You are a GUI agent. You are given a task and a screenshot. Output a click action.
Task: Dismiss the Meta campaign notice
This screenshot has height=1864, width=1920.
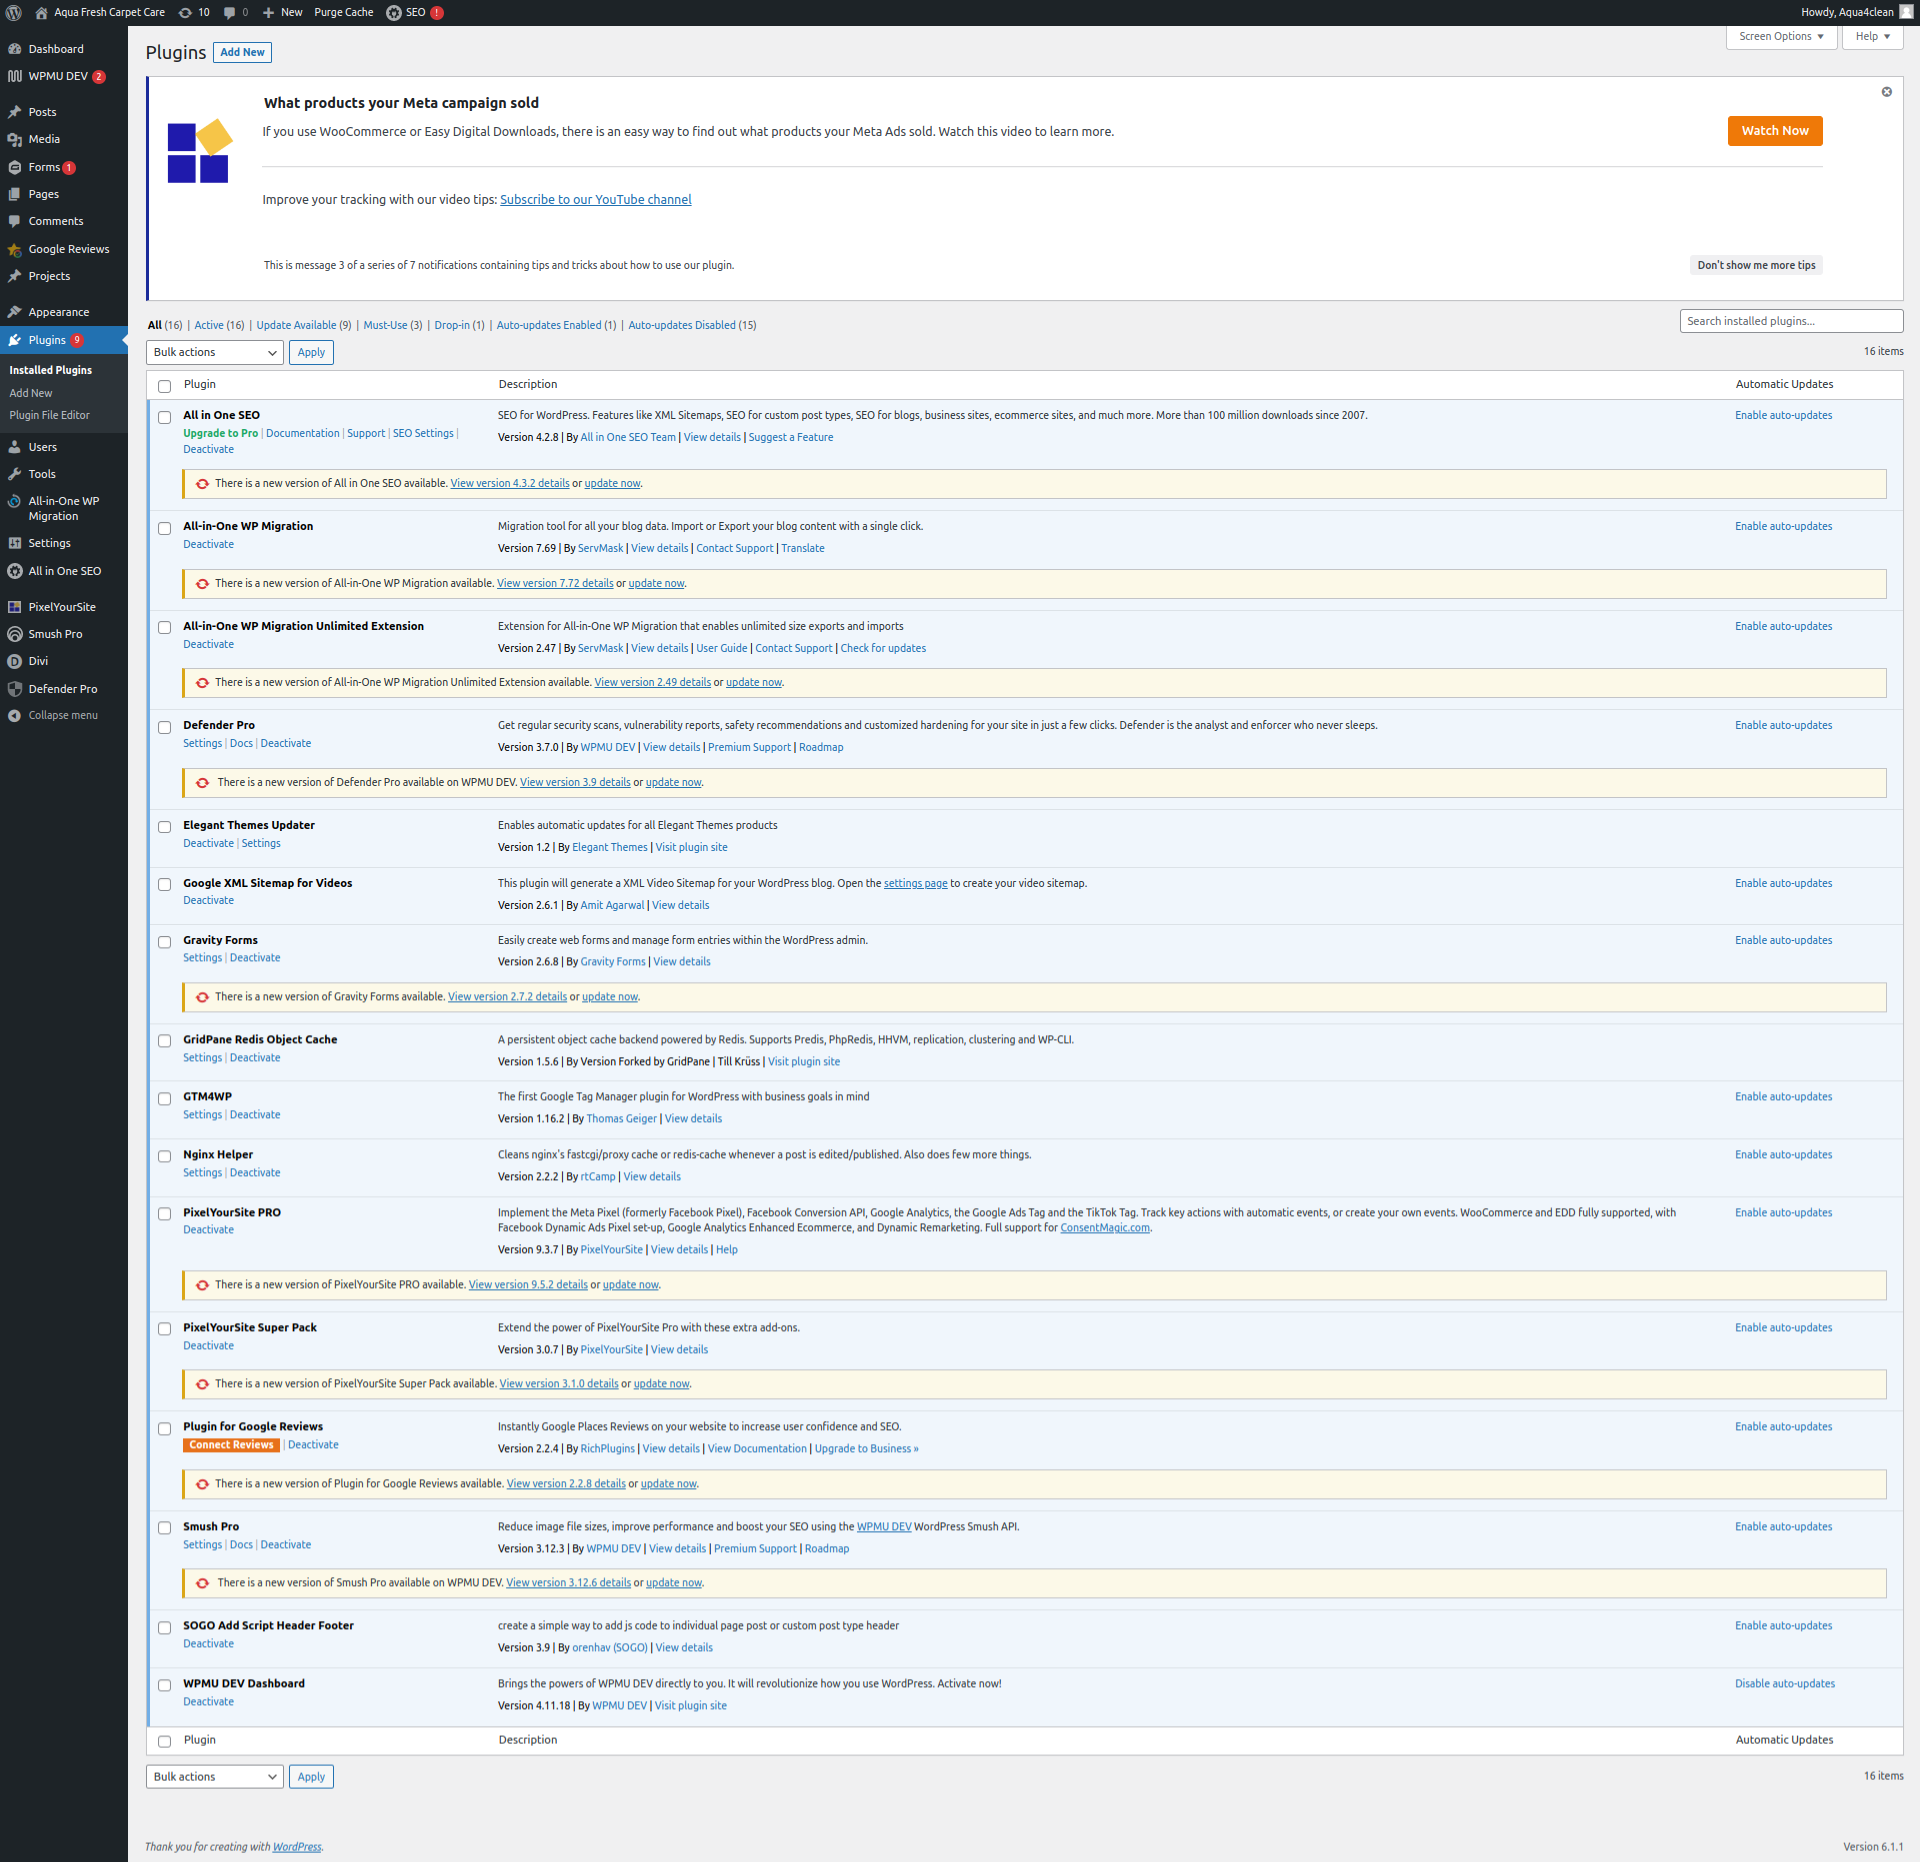pyautogui.click(x=1887, y=92)
